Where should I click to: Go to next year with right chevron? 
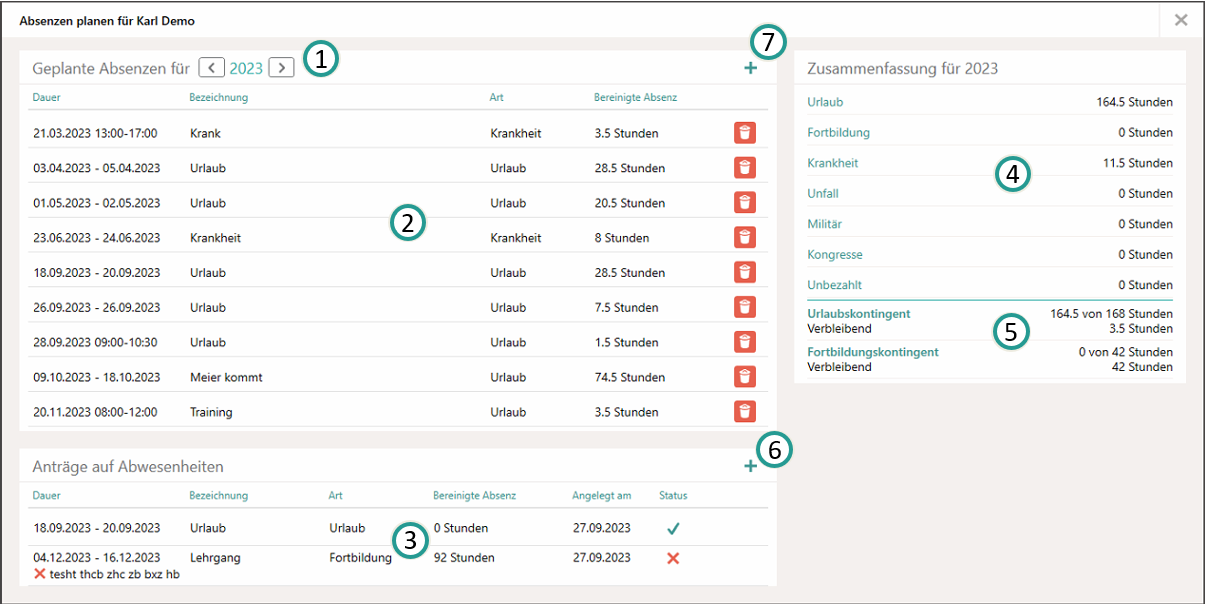[282, 68]
